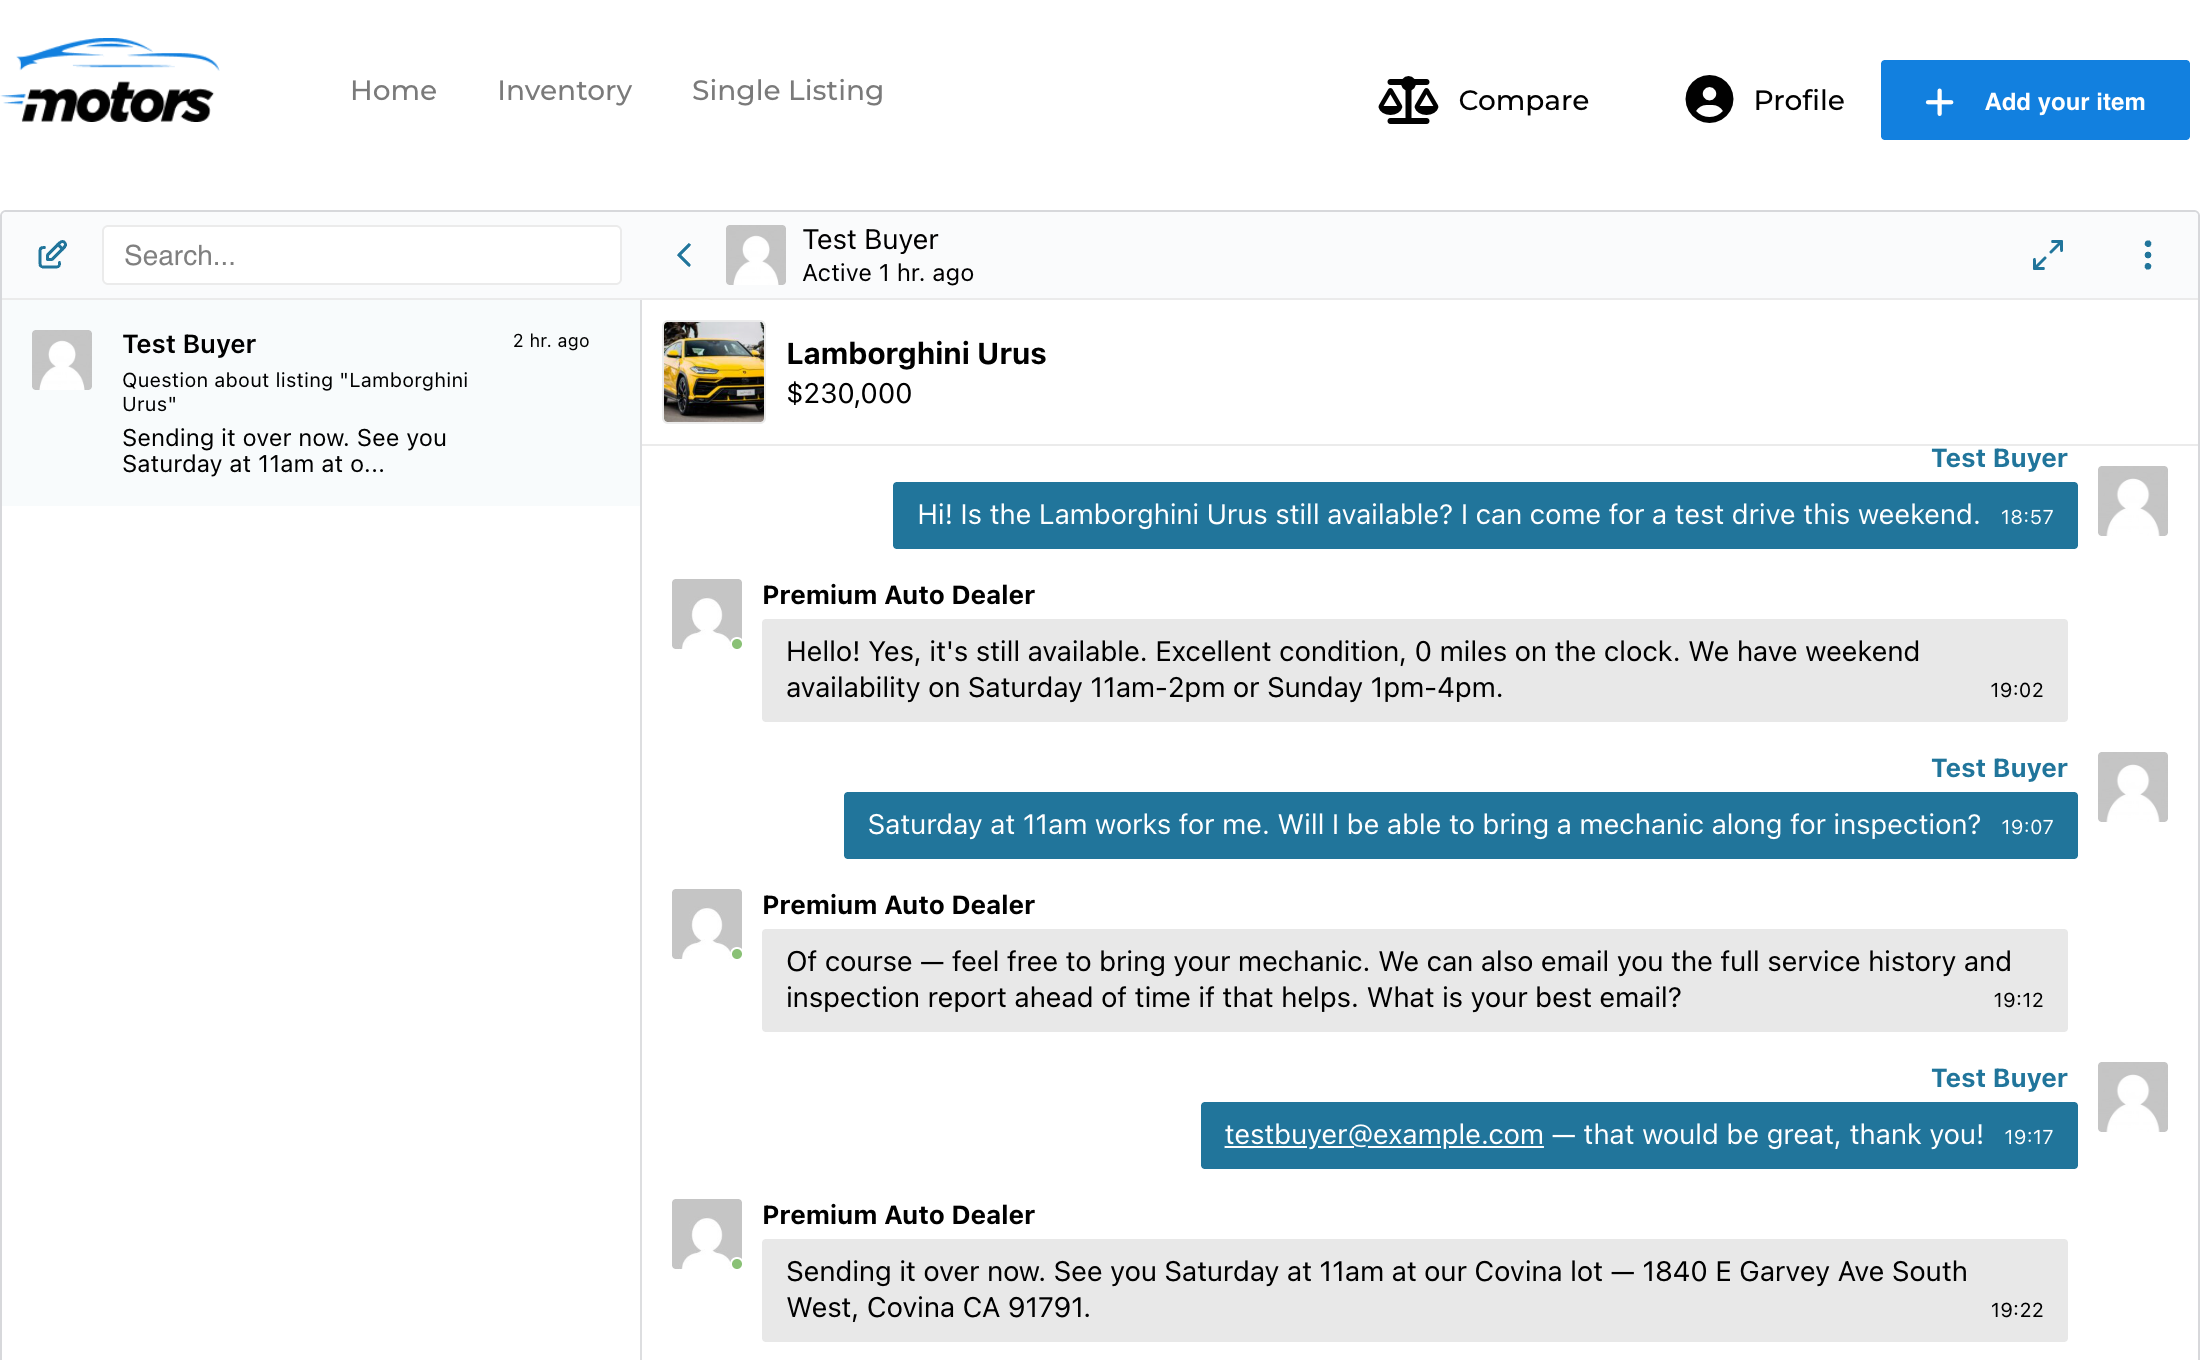Image resolution: width=2200 pixels, height=1360 pixels.
Task: Open the testbuyer@example.com email link
Action: point(1384,1135)
